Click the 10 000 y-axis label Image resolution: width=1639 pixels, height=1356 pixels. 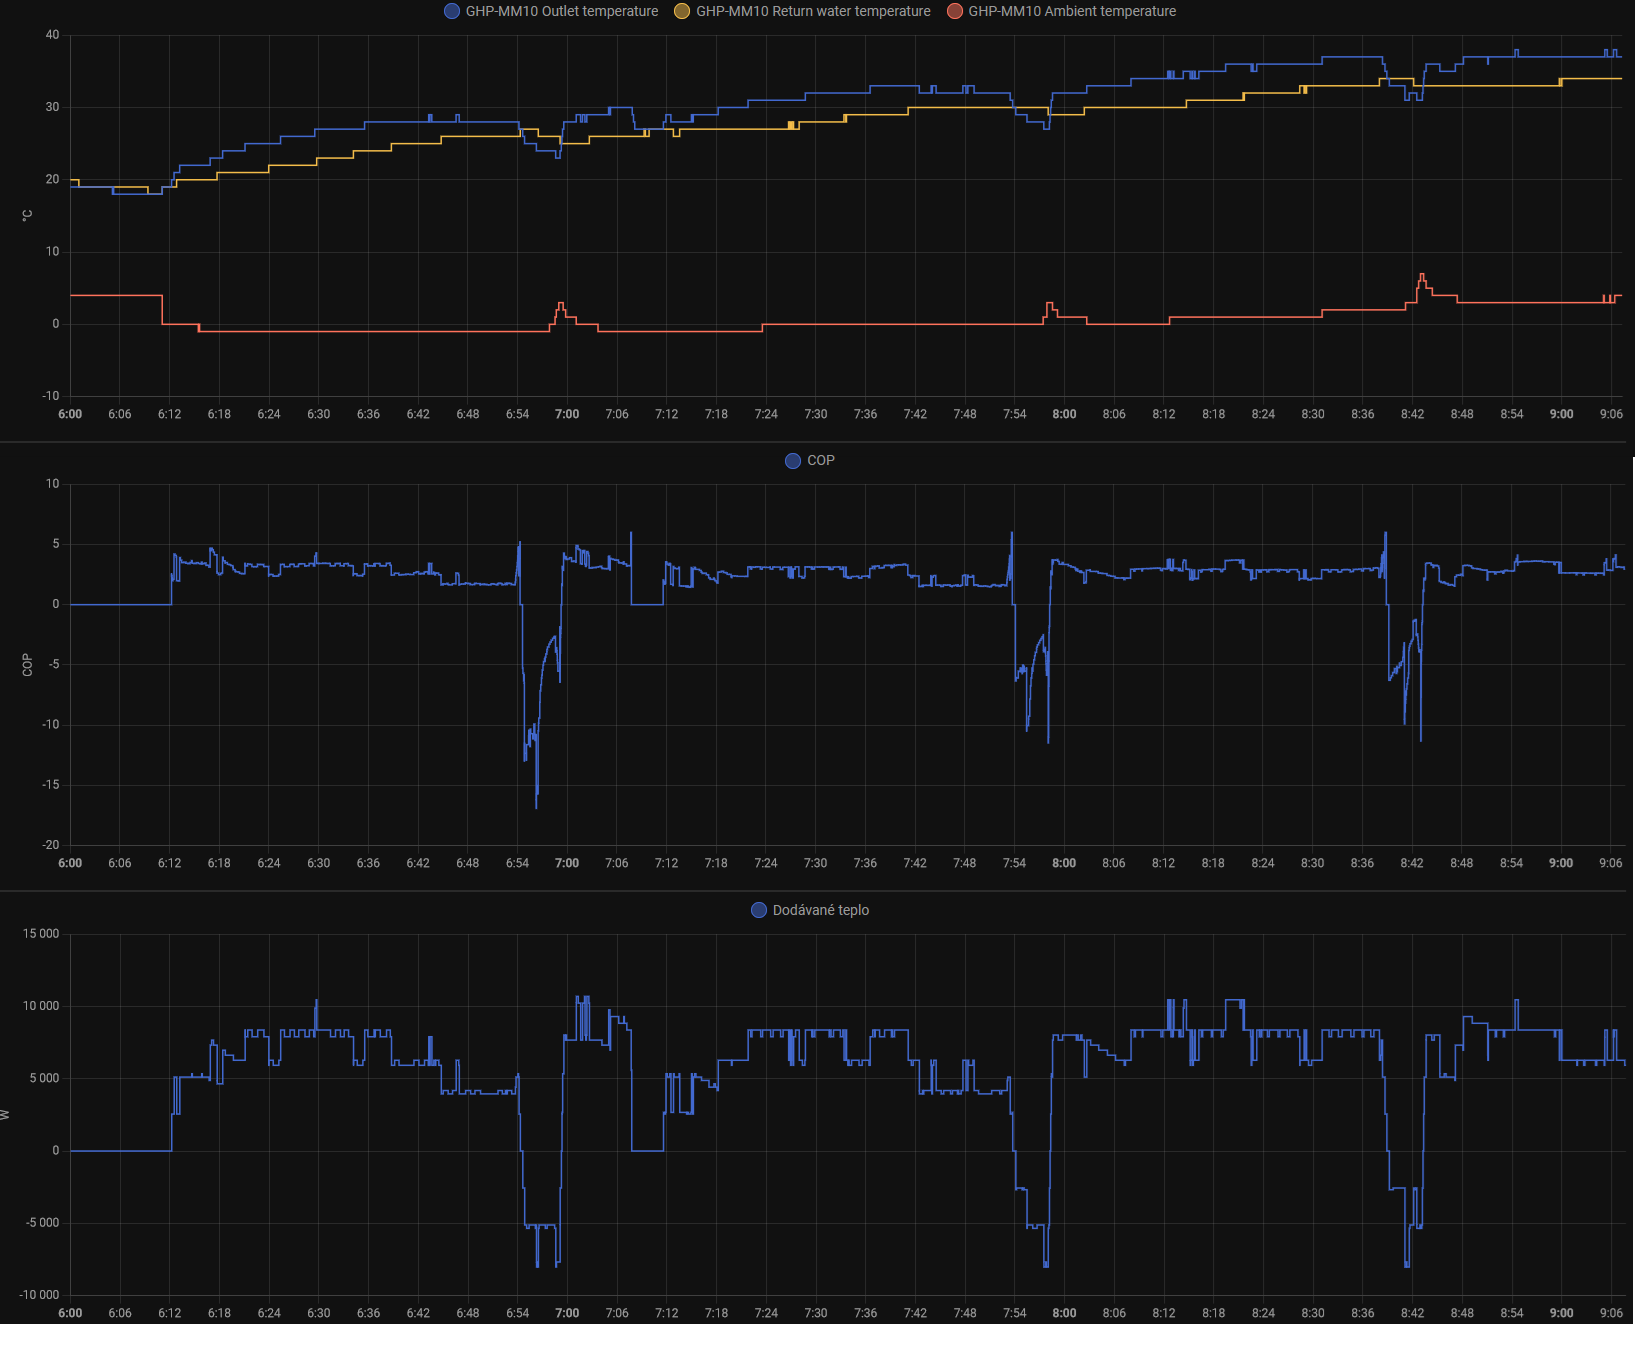click(x=41, y=1006)
